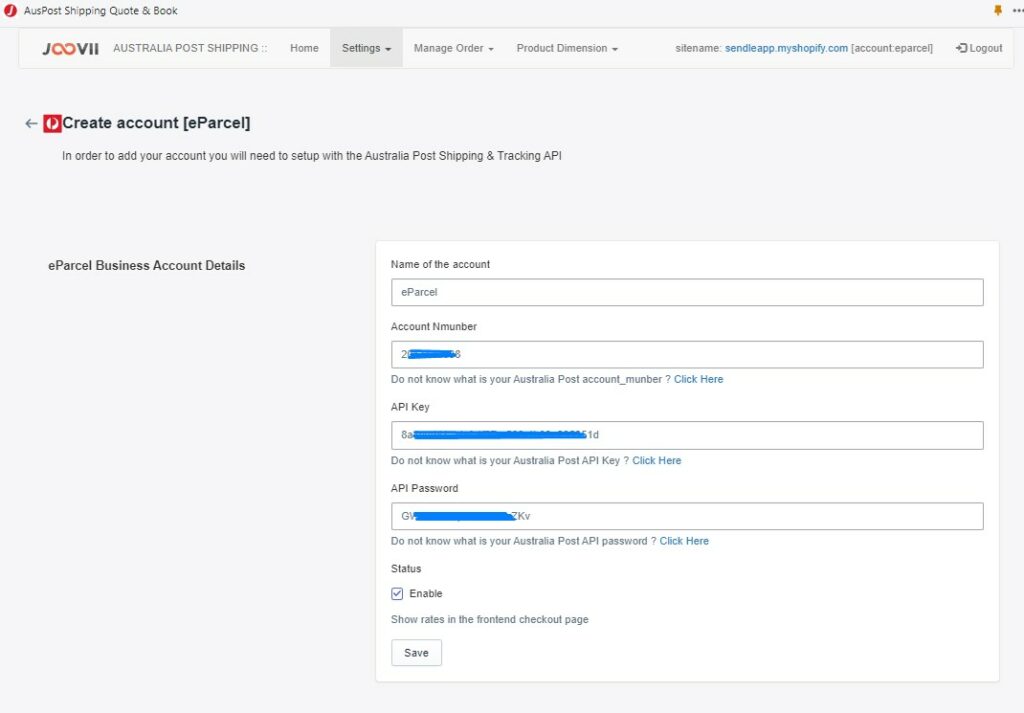Click the red Australia Post logo icon

point(52,123)
